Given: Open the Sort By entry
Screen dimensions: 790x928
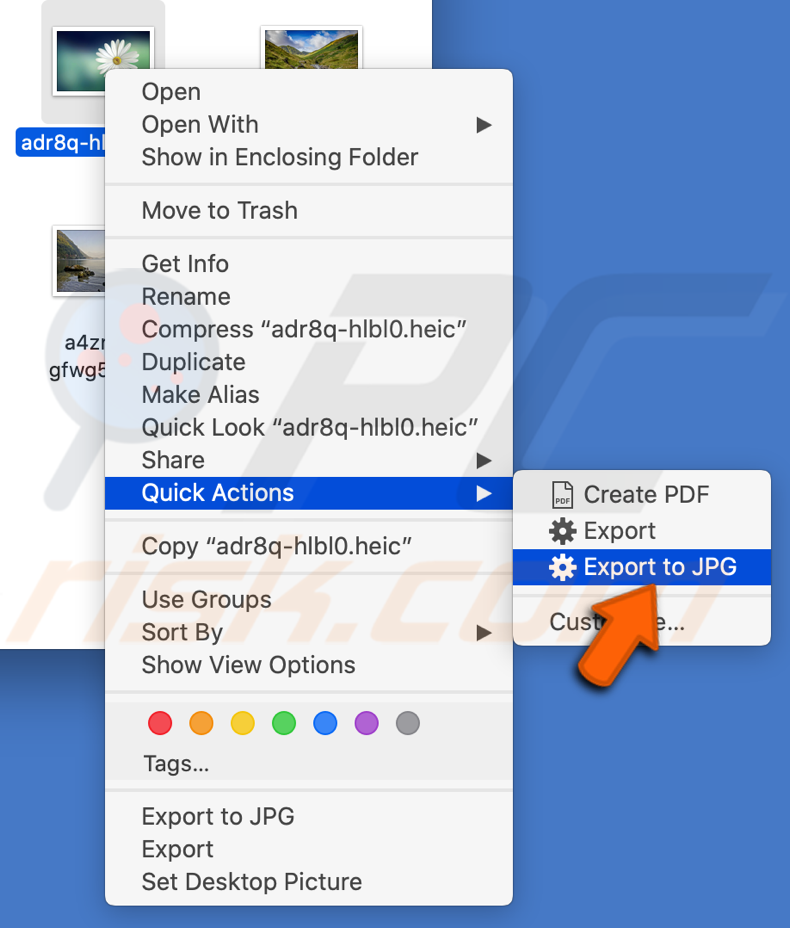Looking at the screenshot, I should click(x=309, y=633).
